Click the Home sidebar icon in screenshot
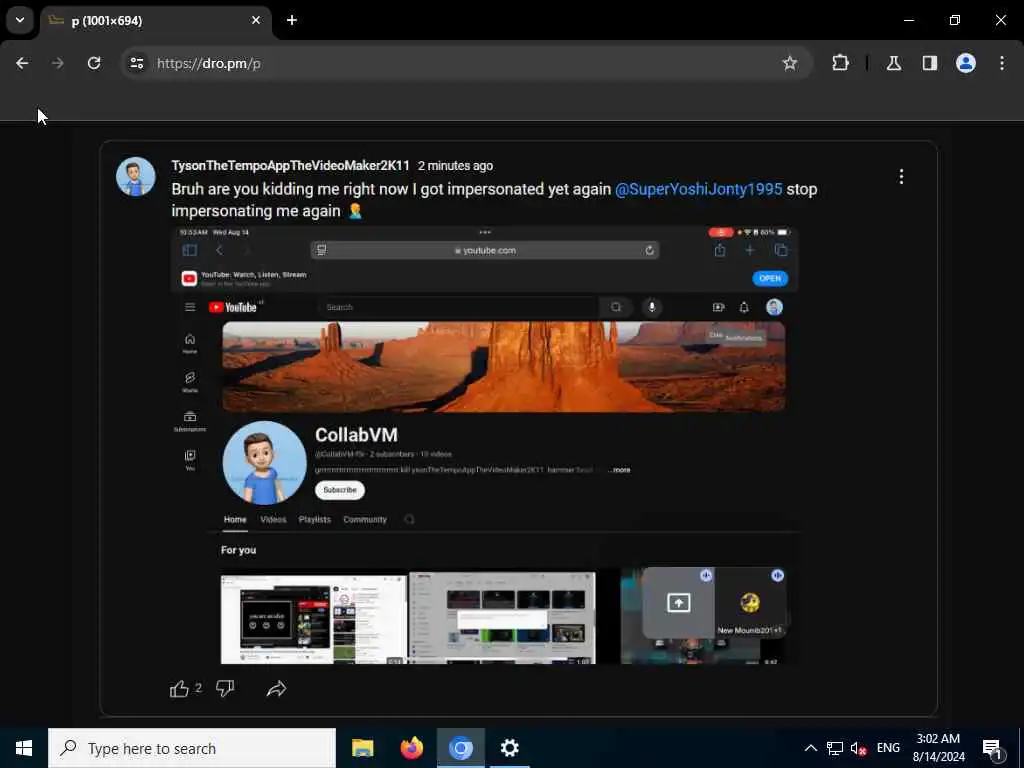Image resolution: width=1024 pixels, height=768 pixels. [x=190, y=343]
